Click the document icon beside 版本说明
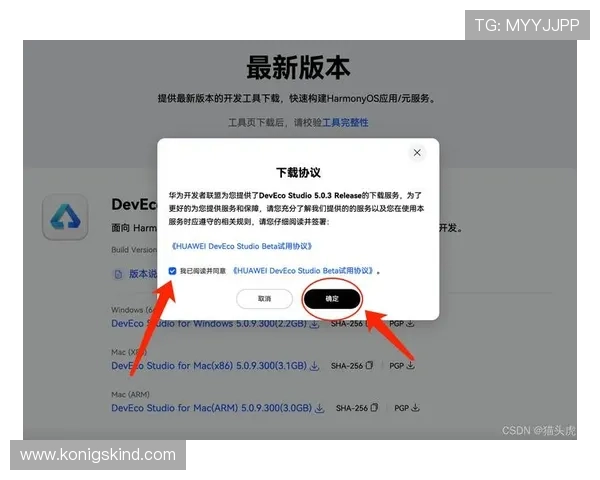The height and width of the screenshot is (480, 600). point(118,274)
